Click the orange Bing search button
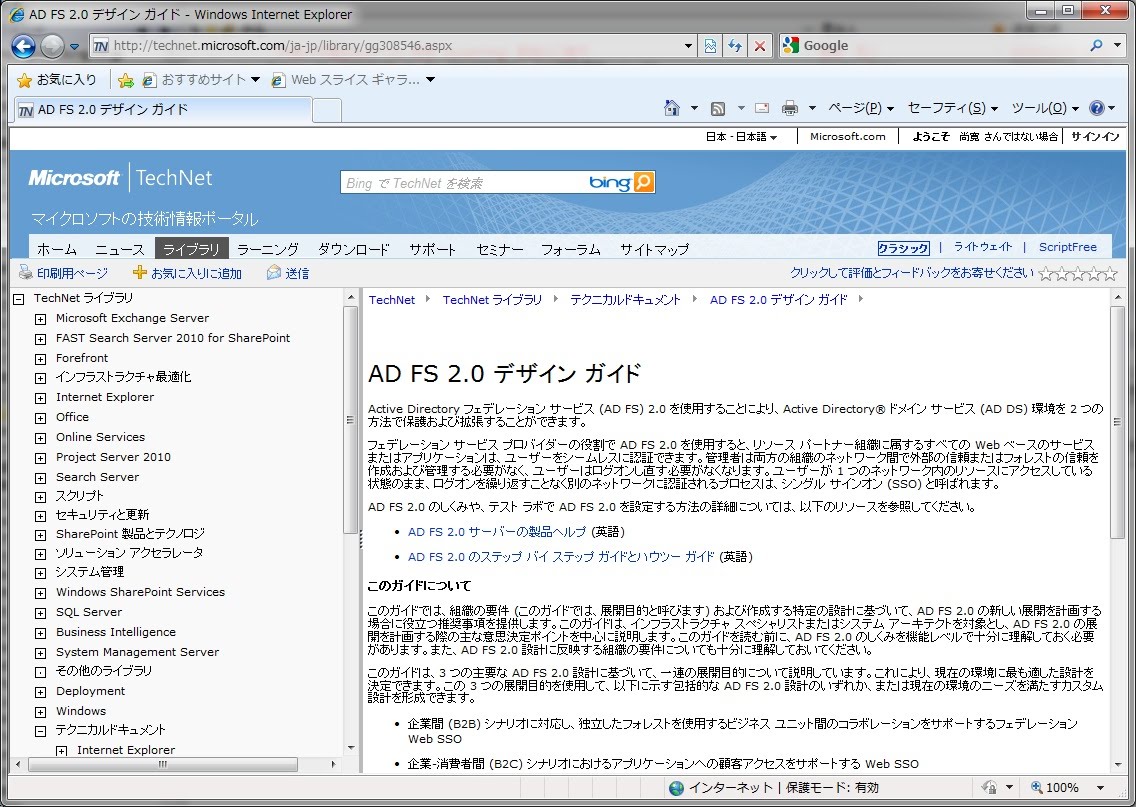Image resolution: width=1136 pixels, height=807 pixels. tap(643, 182)
